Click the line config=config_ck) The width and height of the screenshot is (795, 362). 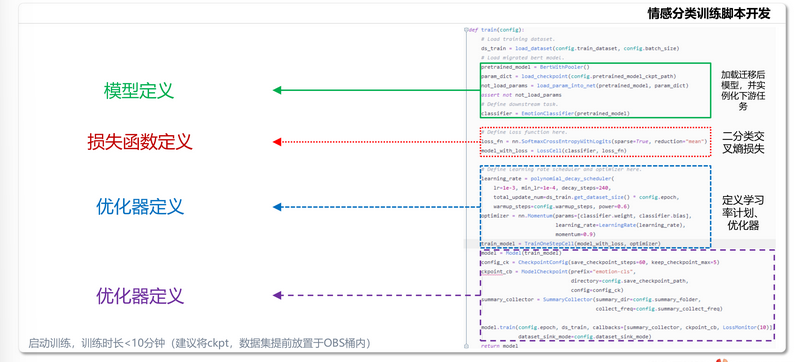[596, 290]
